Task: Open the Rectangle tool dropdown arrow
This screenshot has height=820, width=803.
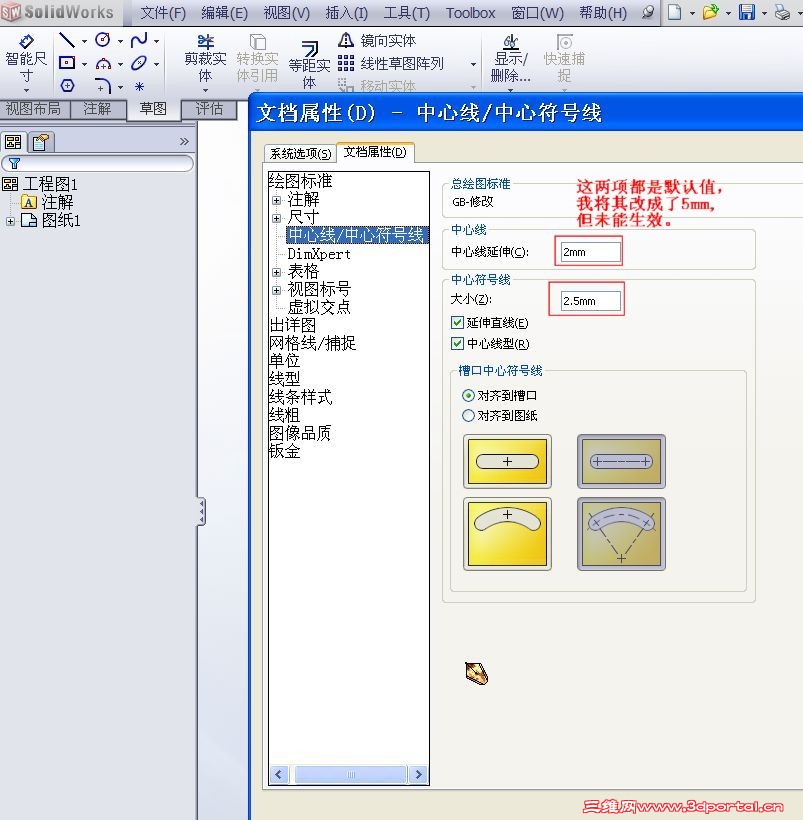Action: [x=84, y=64]
